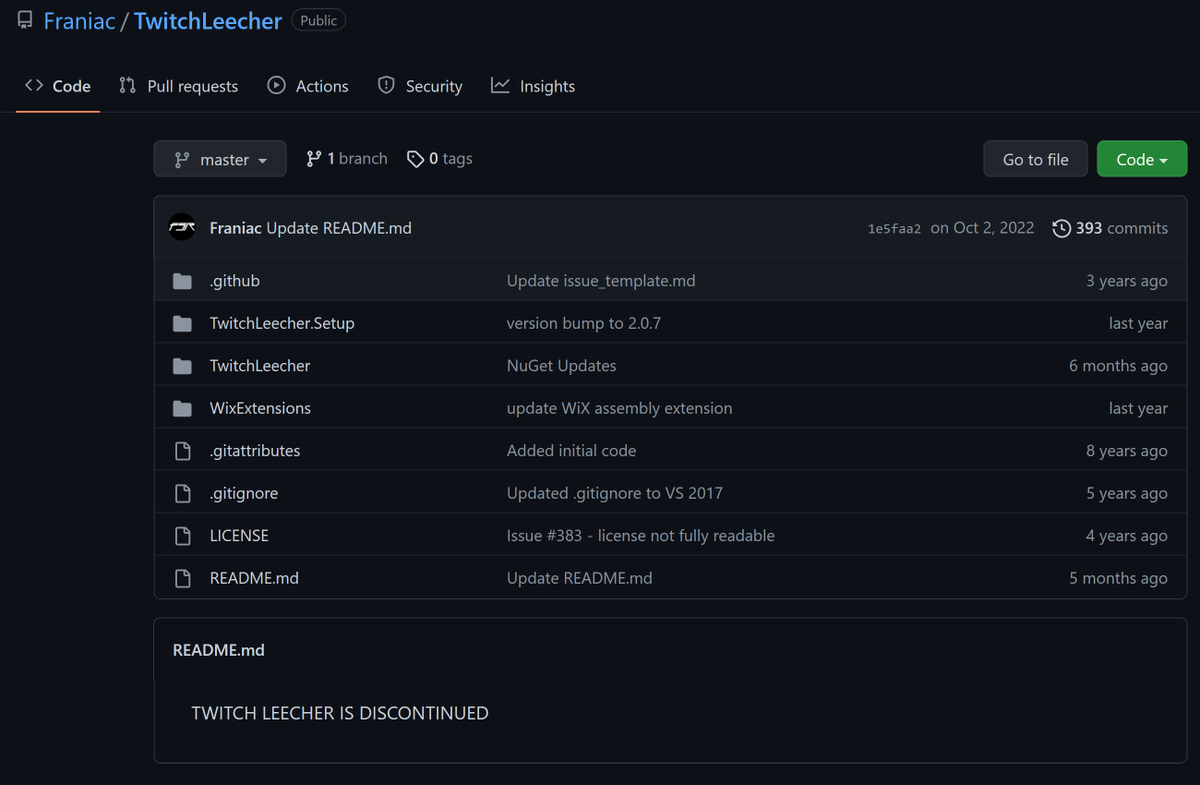Click the Security shield icon

pyautogui.click(x=386, y=86)
